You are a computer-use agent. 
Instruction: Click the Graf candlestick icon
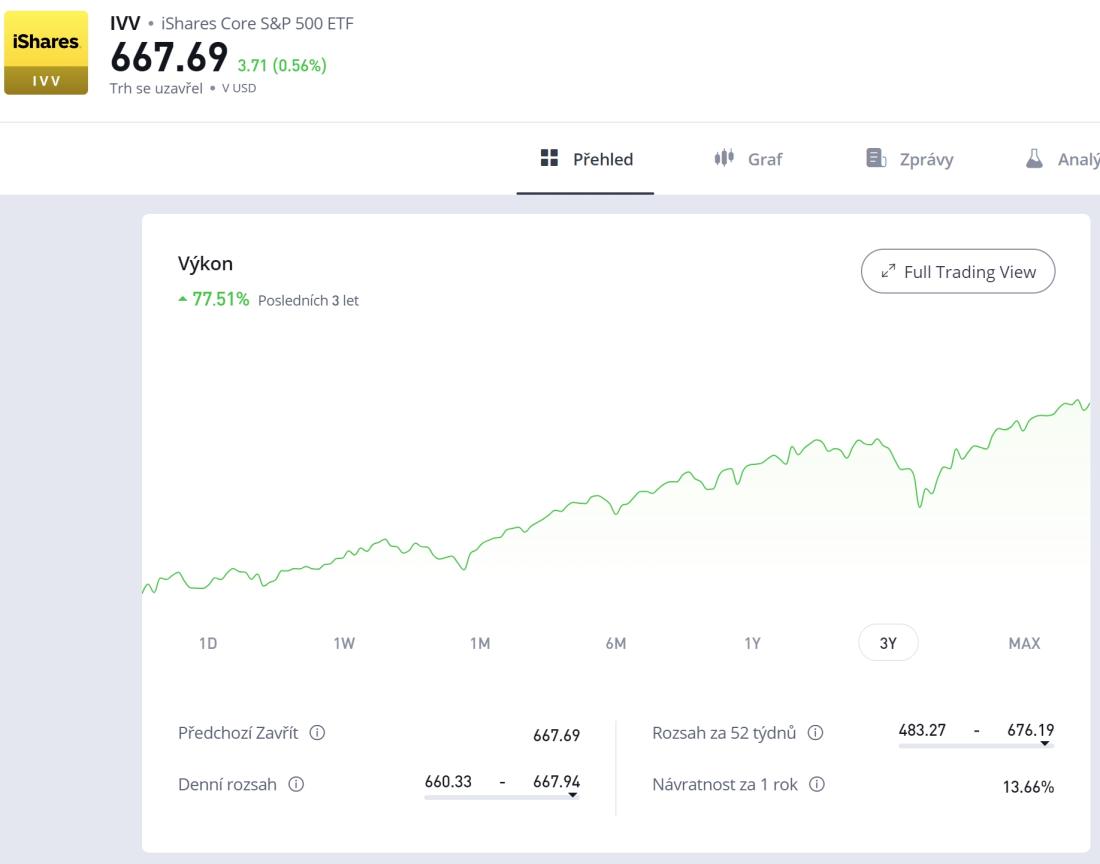pyautogui.click(x=724, y=158)
